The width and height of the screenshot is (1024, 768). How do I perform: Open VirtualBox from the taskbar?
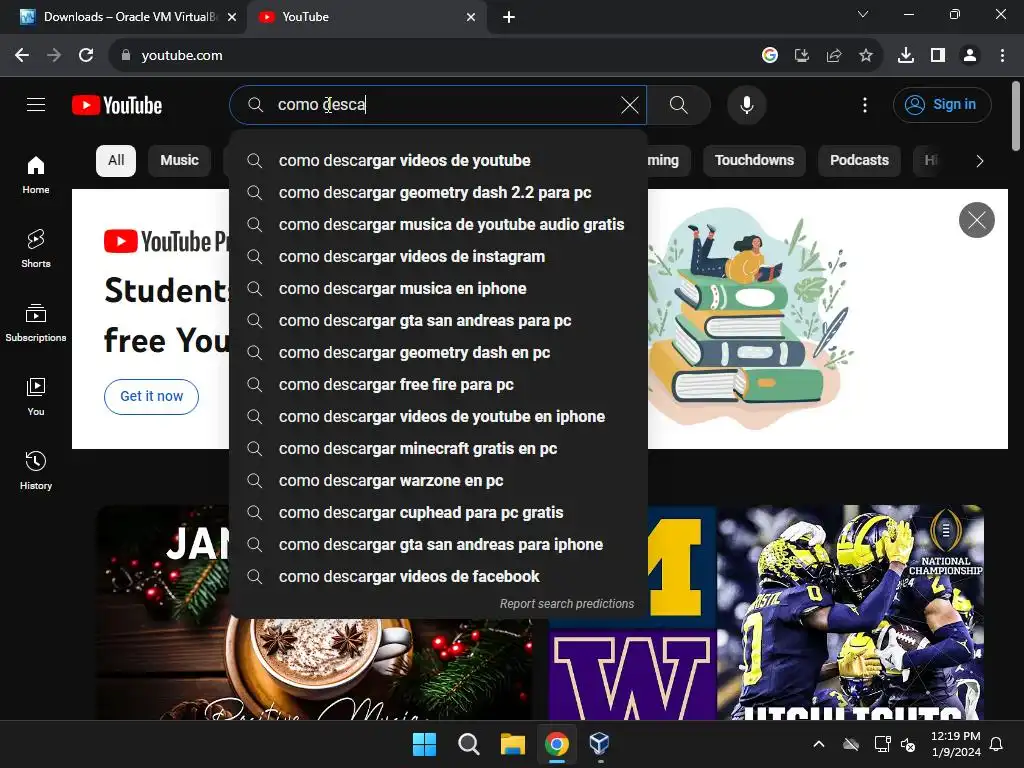pyautogui.click(x=600, y=744)
